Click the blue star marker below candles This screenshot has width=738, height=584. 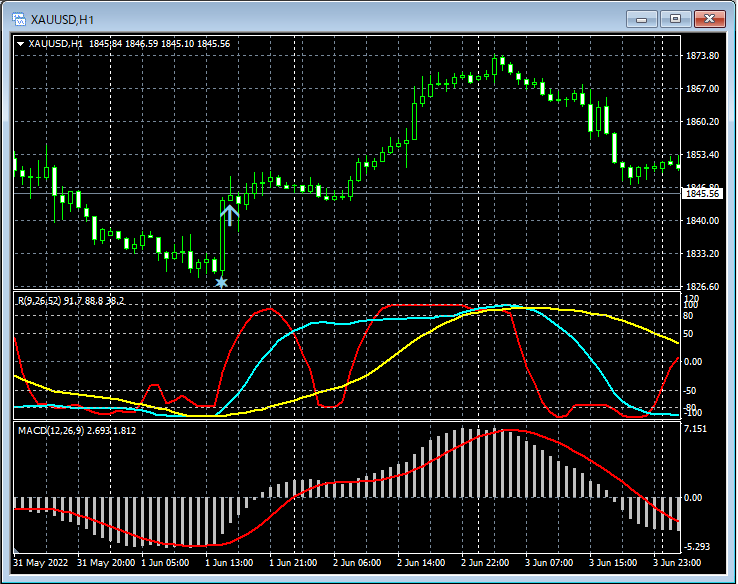click(x=221, y=283)
